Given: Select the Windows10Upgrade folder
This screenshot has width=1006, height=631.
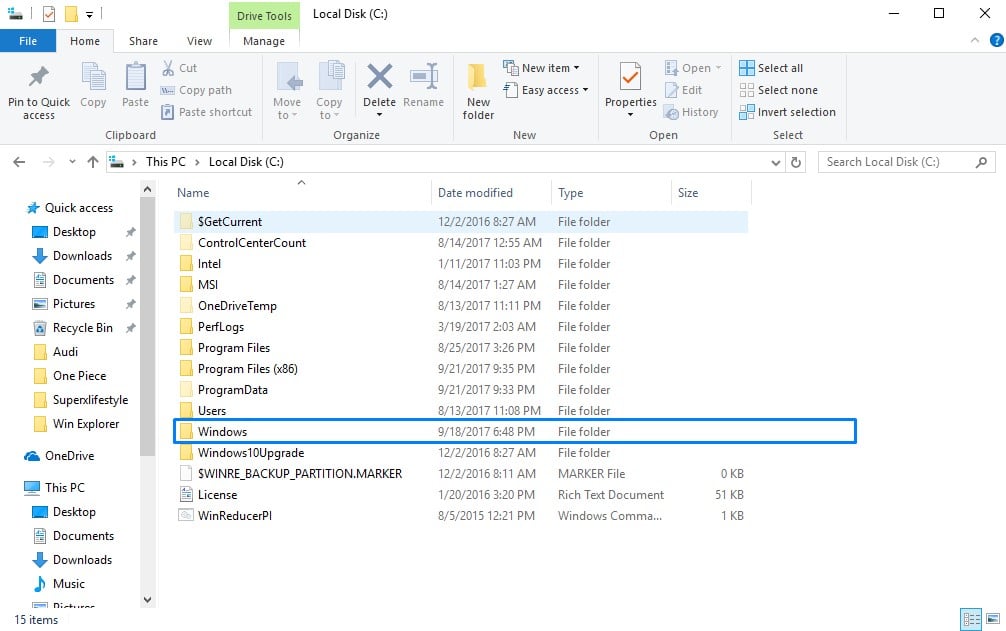Looking at the screenshot, I should [461, 453].
